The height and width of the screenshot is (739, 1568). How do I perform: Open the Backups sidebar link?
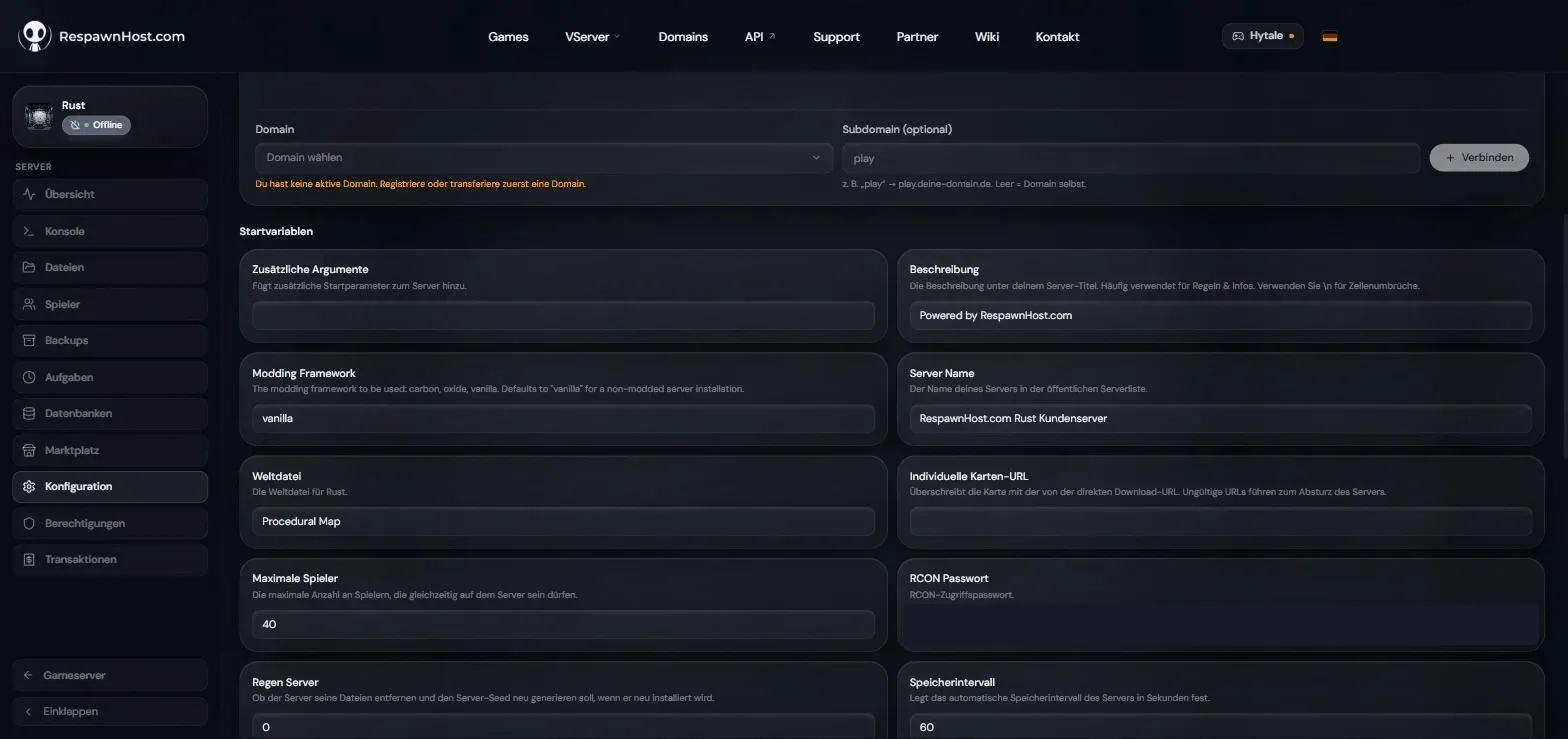click(110, 340)
